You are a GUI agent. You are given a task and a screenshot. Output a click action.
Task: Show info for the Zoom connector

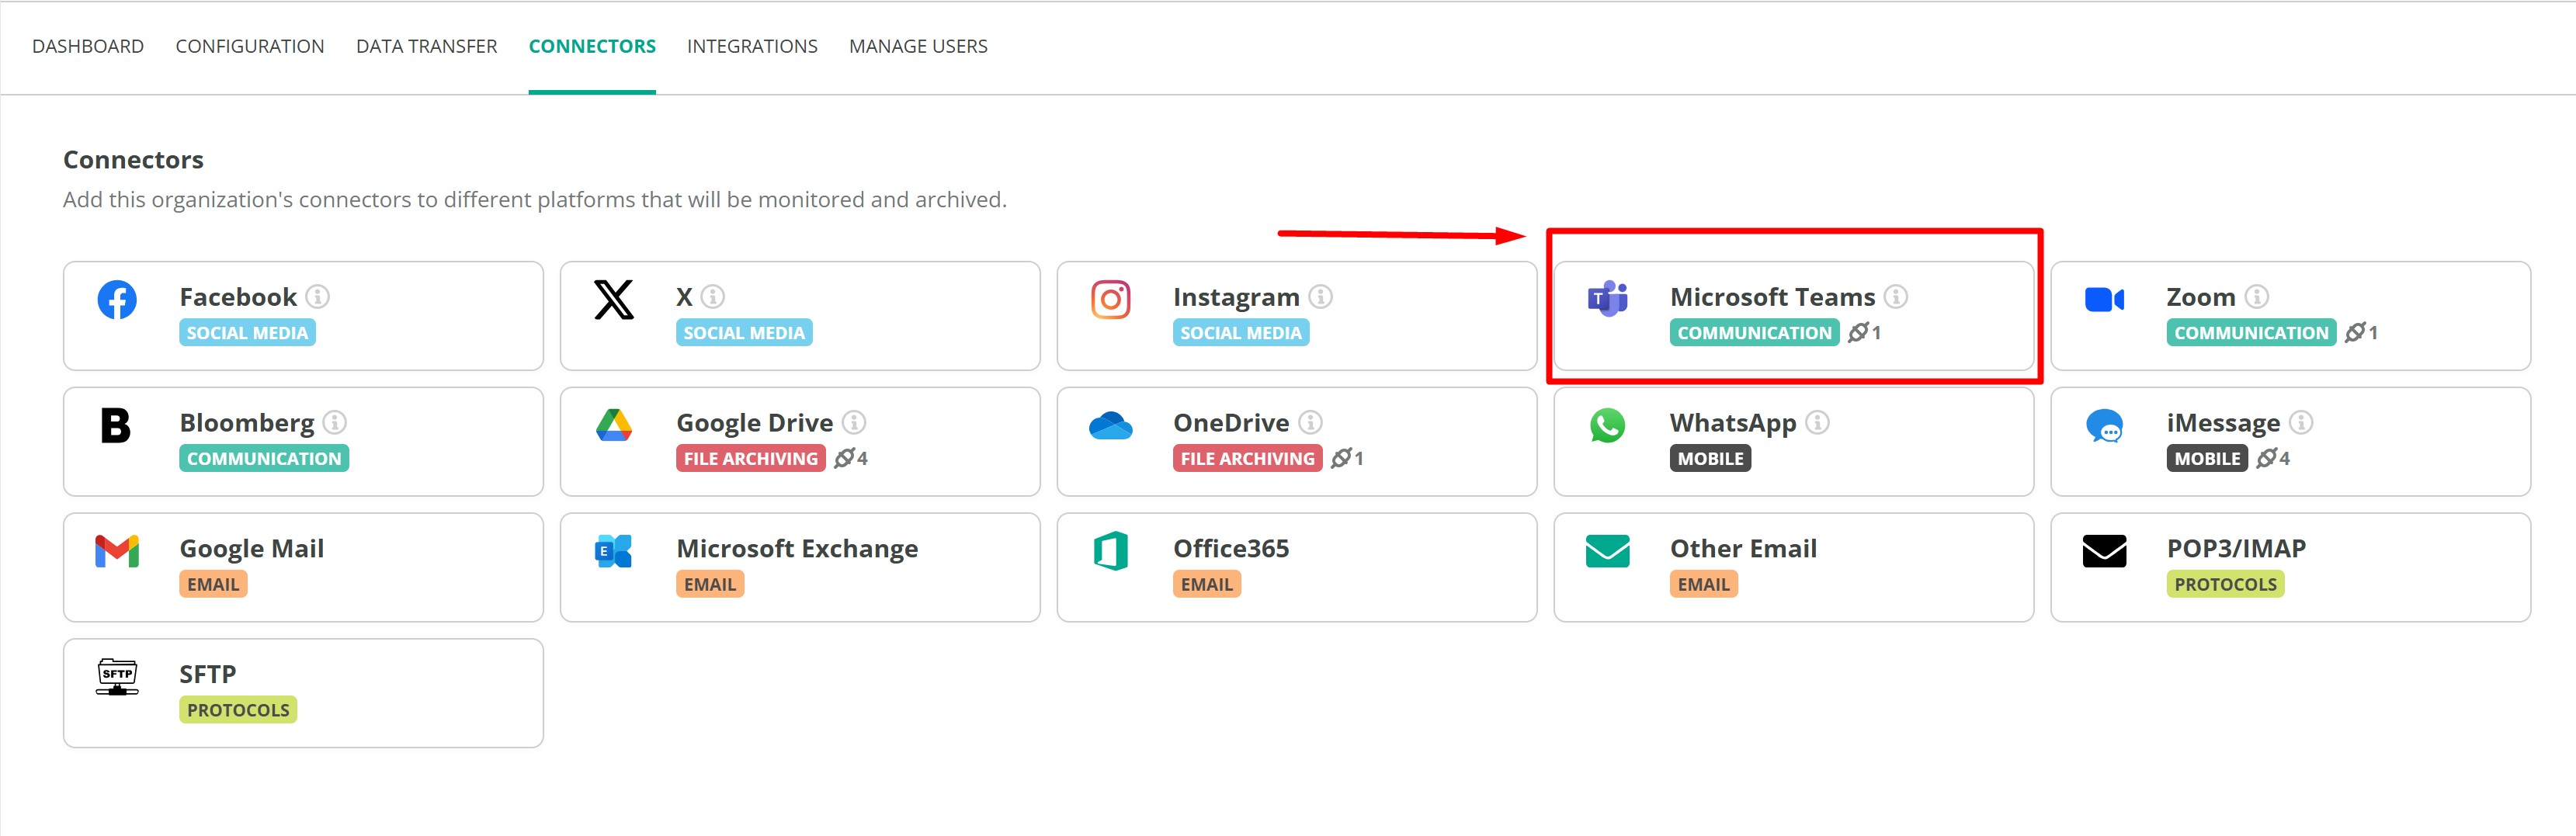point(2256,297)
